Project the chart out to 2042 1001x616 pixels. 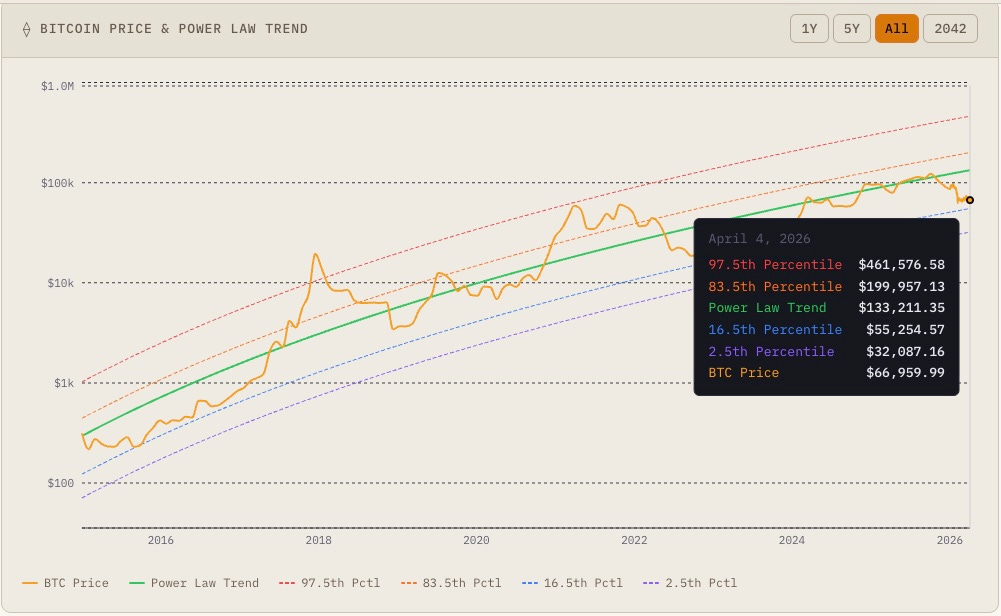pyautogui.click(x=950, y=29)
